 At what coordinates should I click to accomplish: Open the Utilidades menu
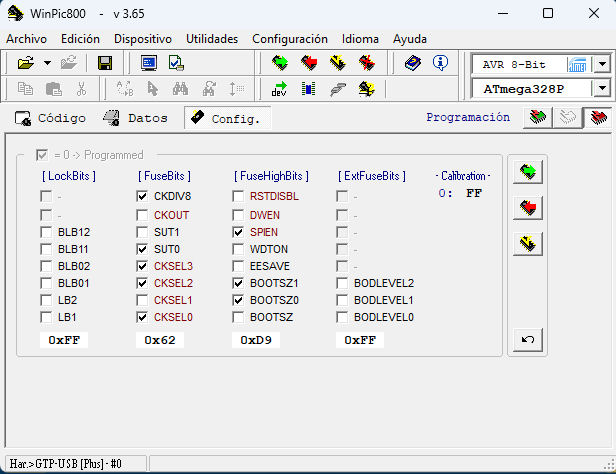(x=212, y=39)
